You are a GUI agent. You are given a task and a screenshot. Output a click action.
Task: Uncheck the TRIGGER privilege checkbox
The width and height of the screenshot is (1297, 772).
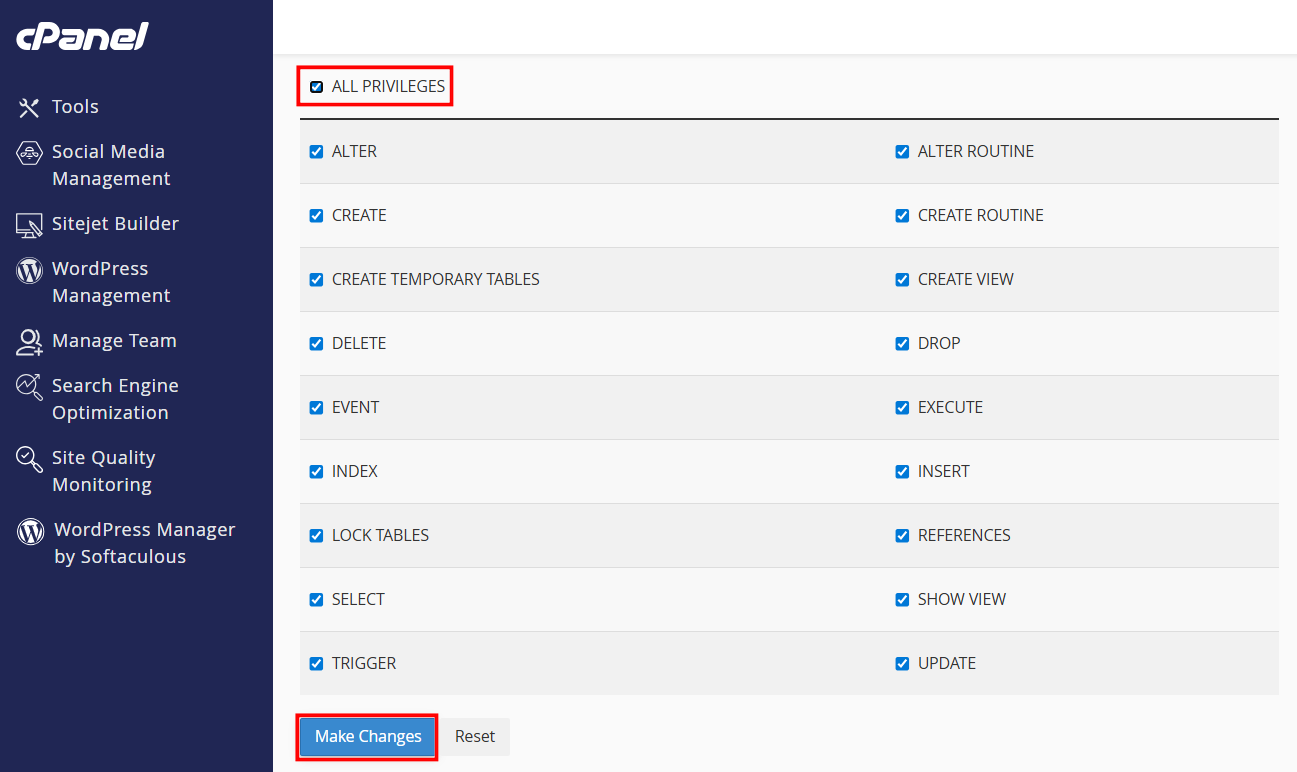click(x=316, y=664)
